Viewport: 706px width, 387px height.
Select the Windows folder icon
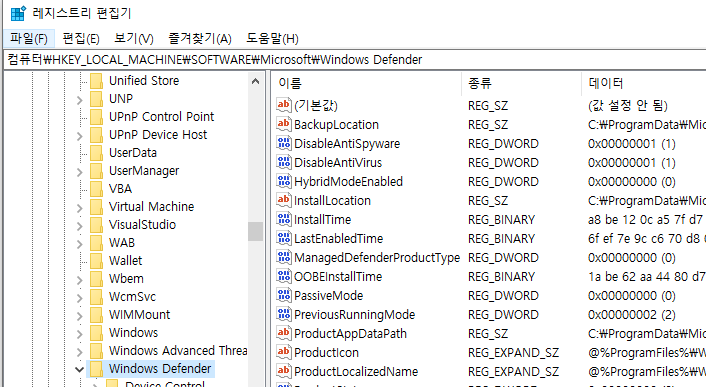96,333
